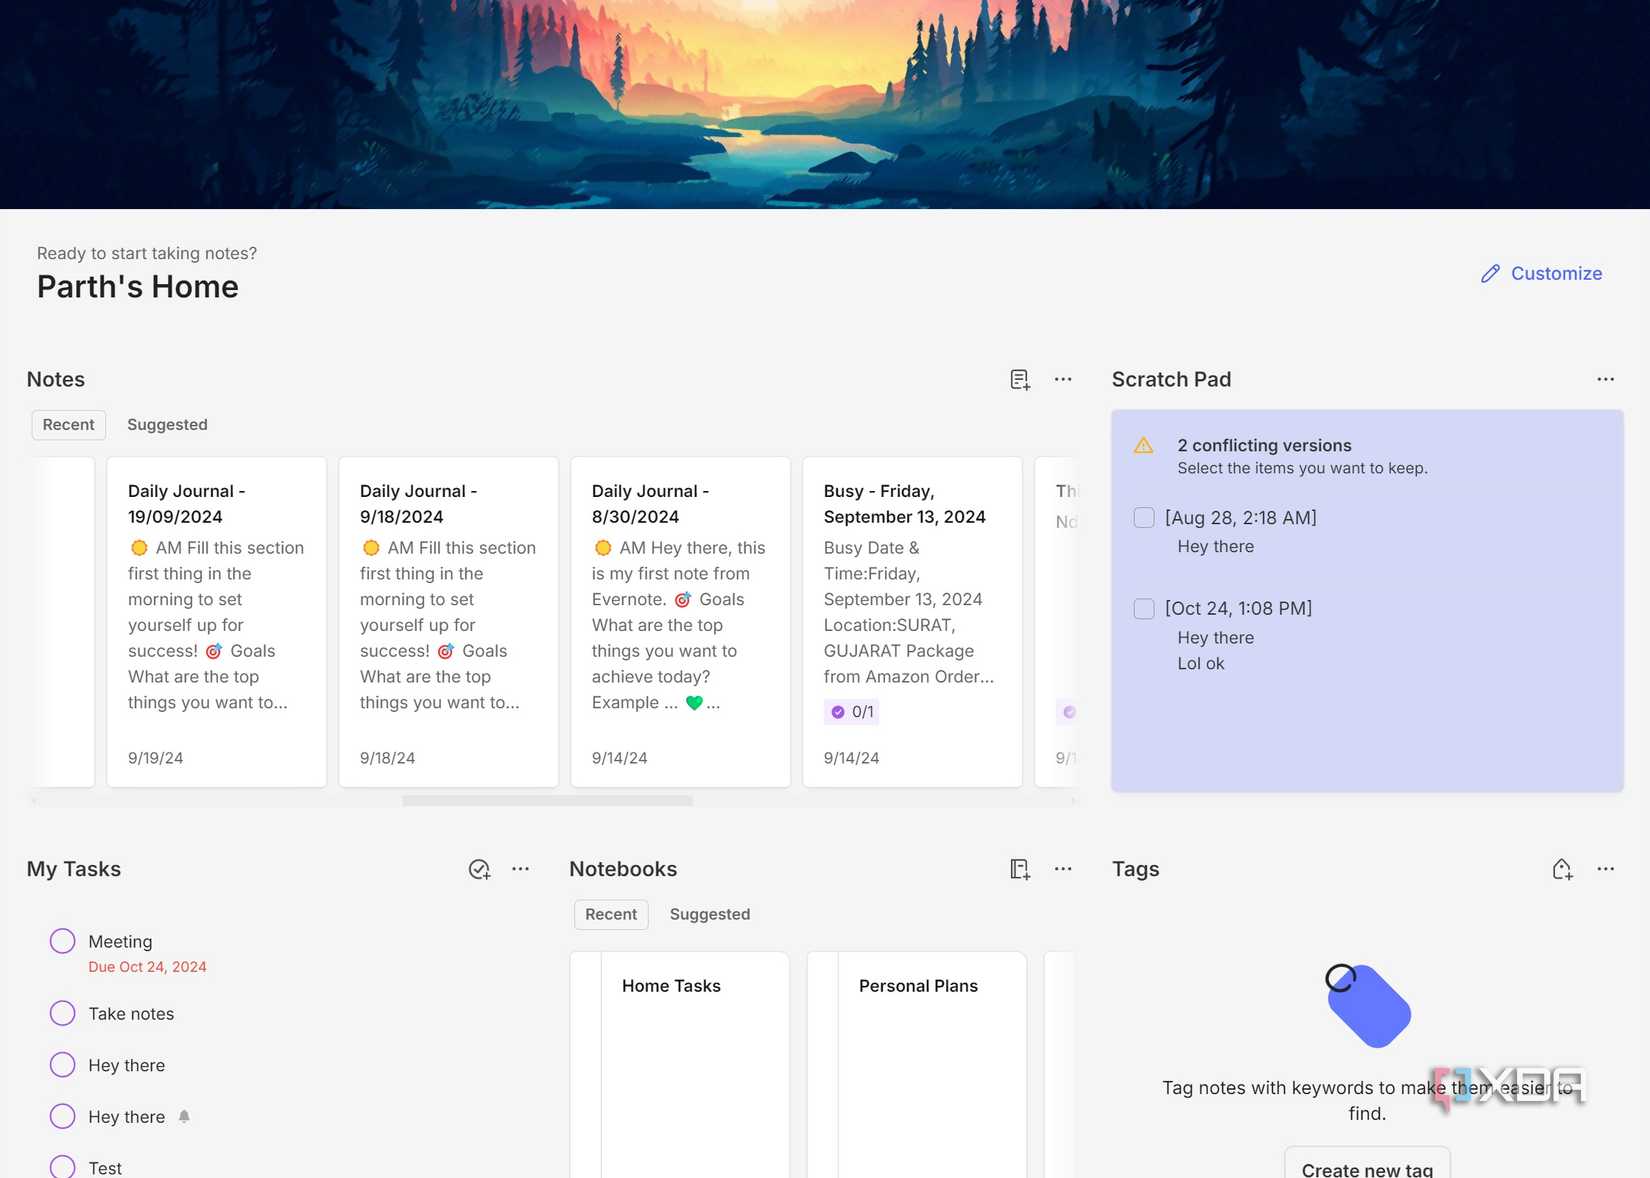Open the My Tasks options menu
Image resolution: width=1650 pixels, height=1178 pixels.
521,869
